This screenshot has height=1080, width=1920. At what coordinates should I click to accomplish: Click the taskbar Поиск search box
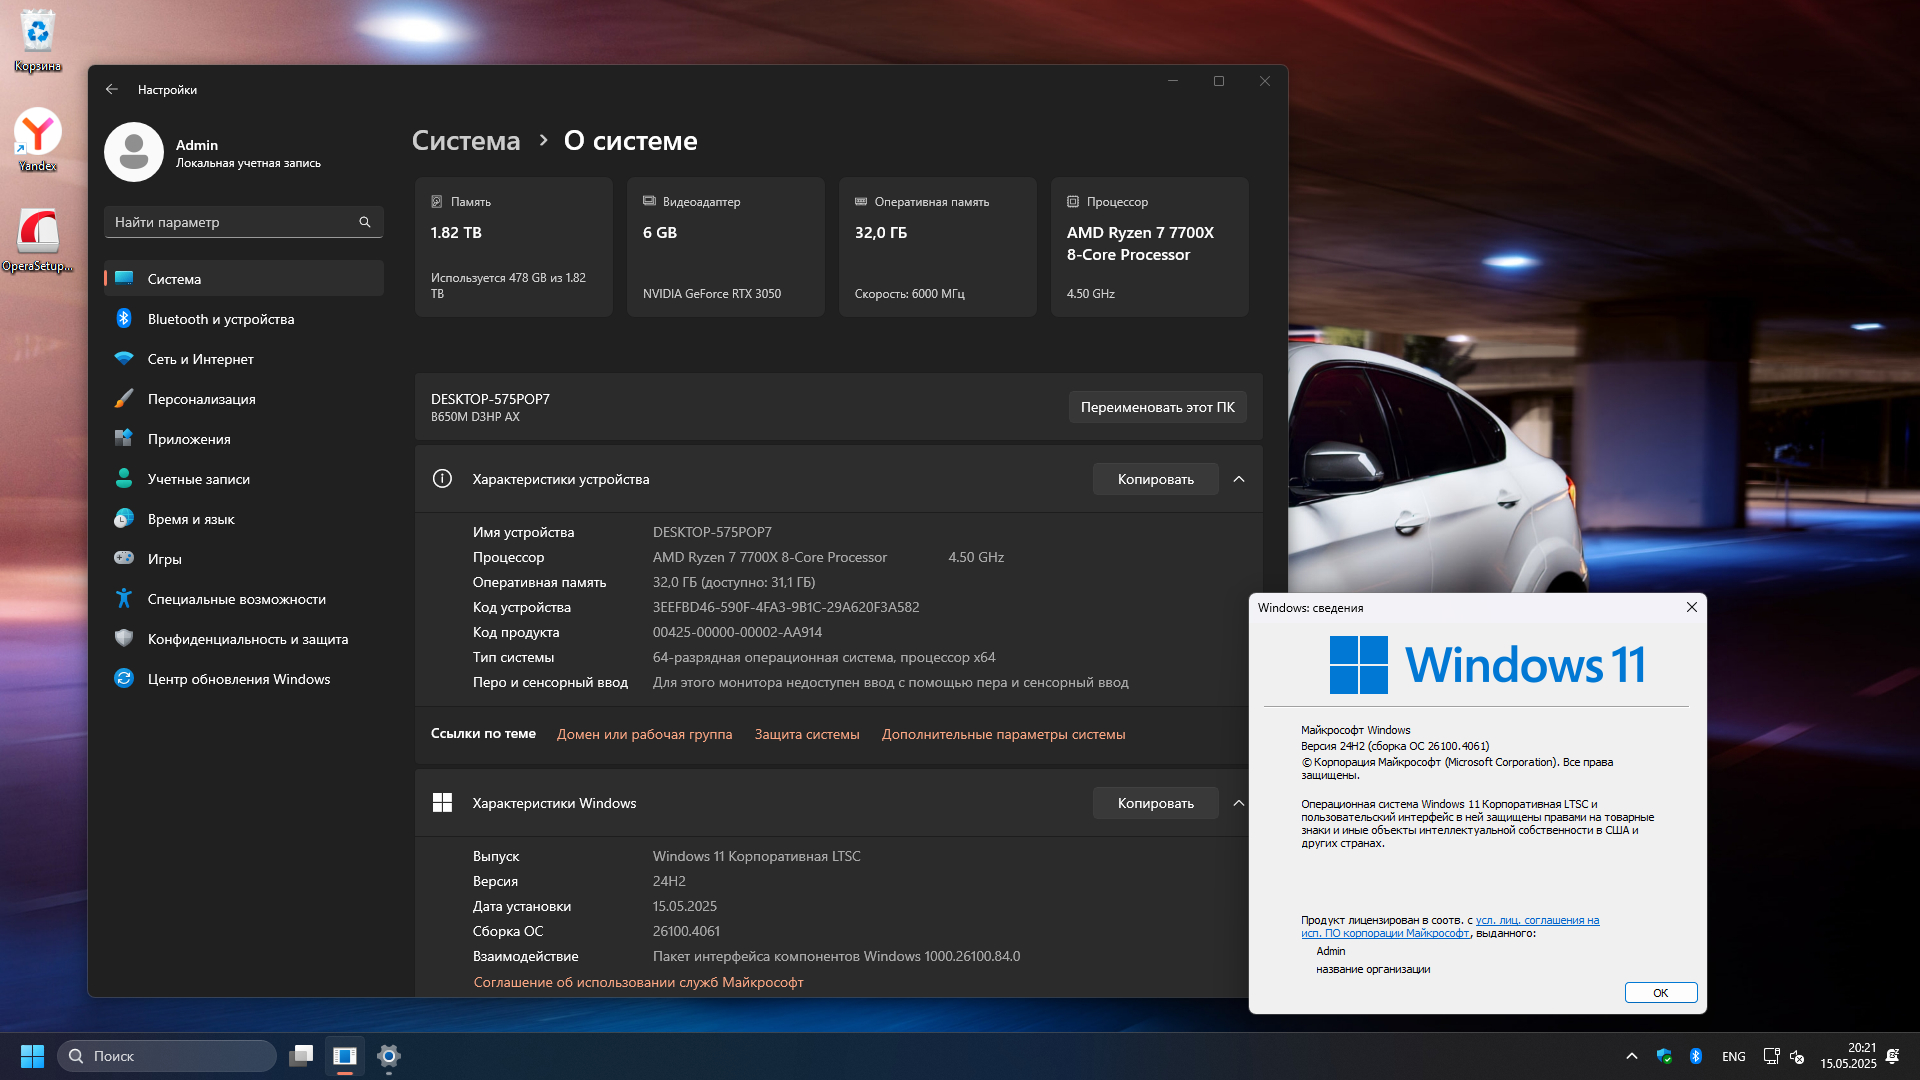tap(167, 1056)
